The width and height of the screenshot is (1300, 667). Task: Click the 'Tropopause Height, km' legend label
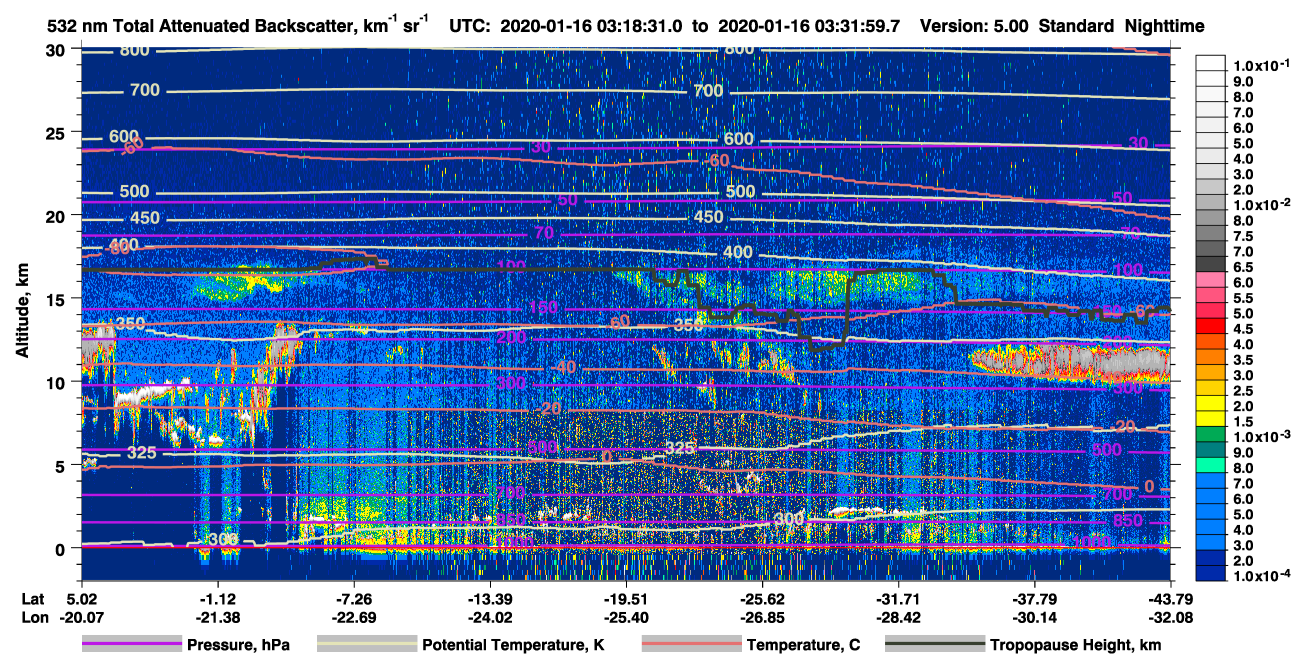point(1074,645)
